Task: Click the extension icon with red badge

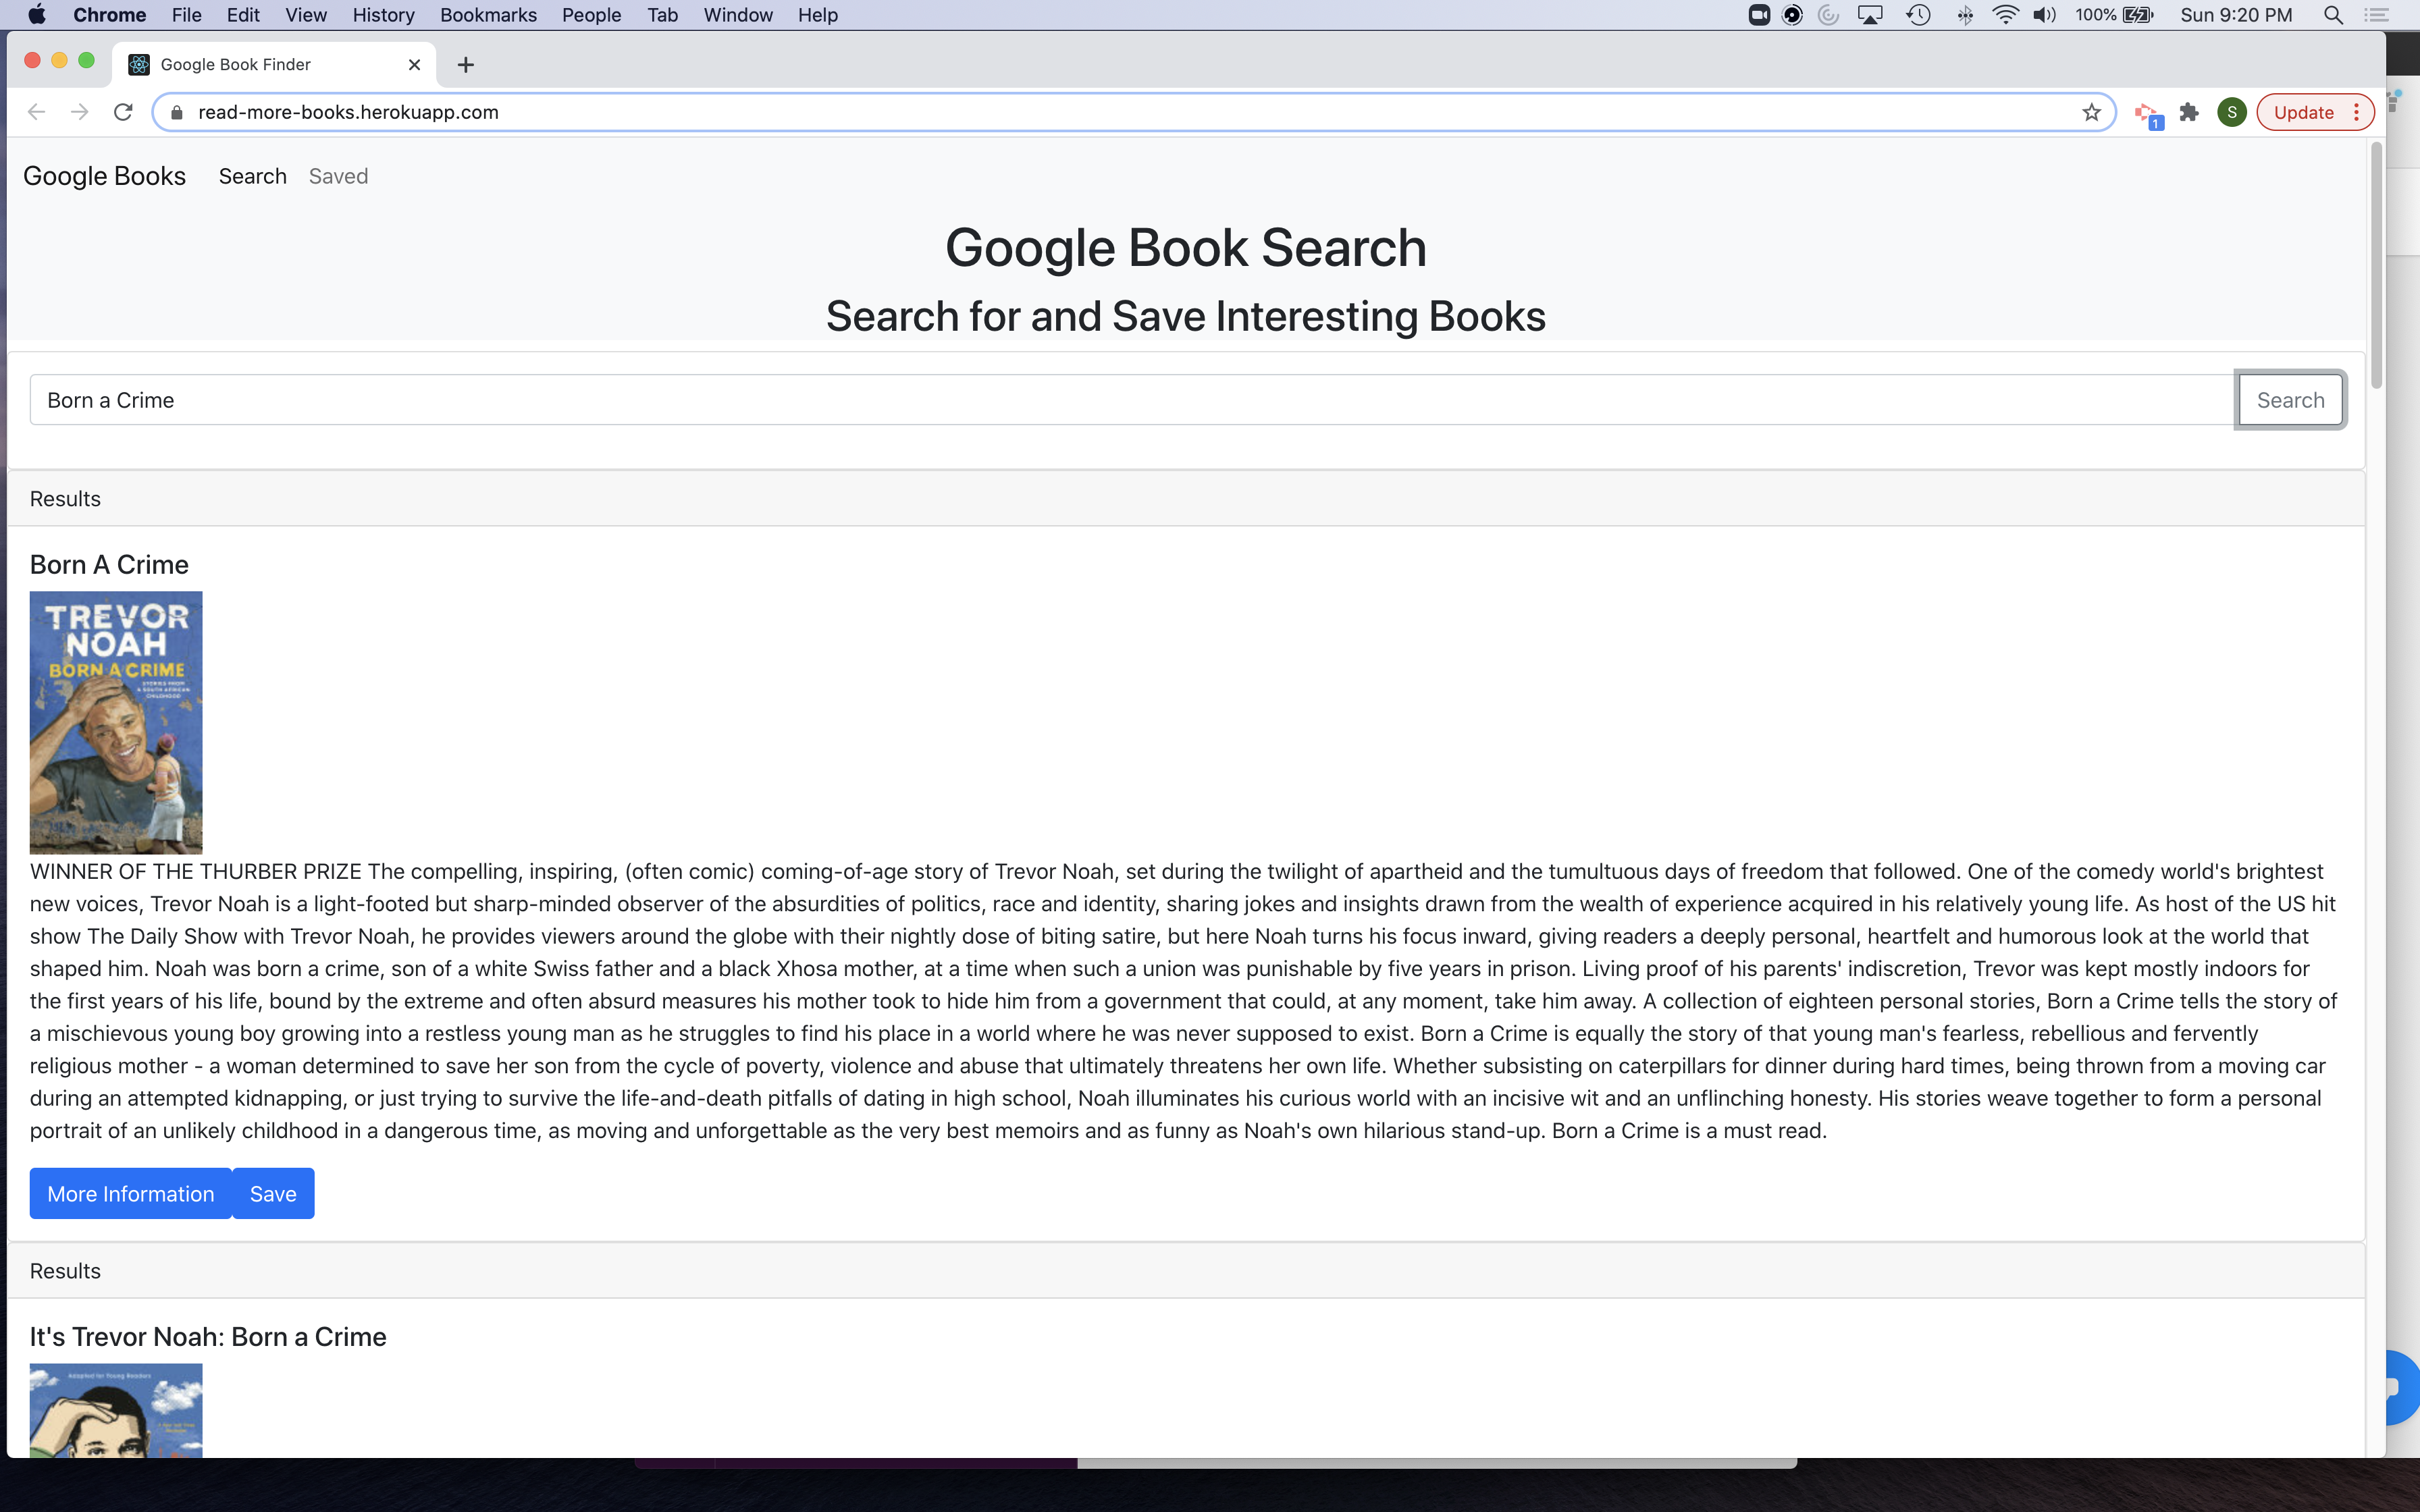Action: coord(2147,112)
